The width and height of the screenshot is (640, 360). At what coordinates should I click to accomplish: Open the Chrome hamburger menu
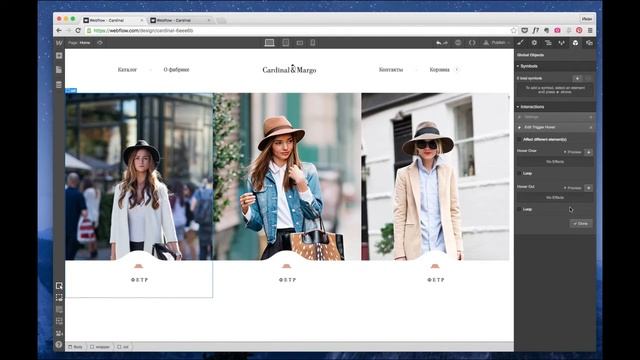590,31
